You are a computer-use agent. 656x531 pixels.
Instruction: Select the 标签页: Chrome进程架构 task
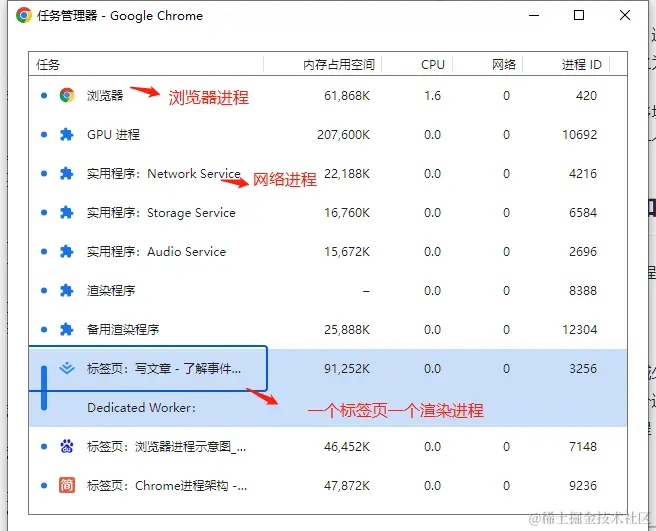pos(167,485)
